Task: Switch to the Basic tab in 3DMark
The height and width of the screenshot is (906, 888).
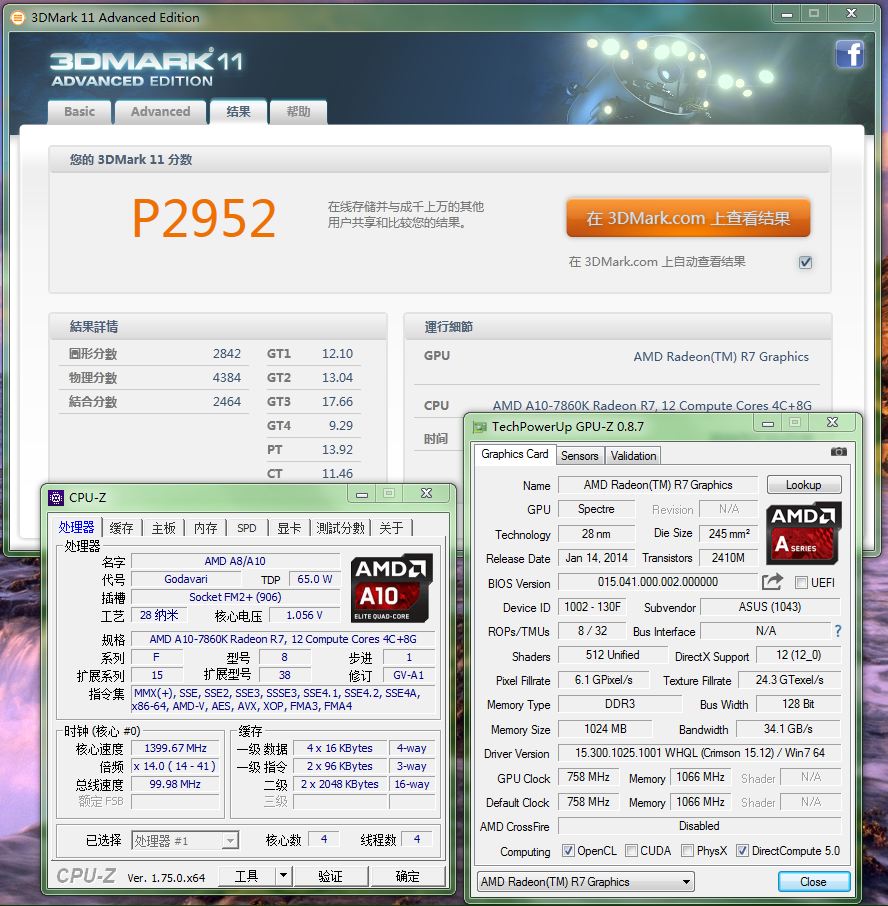Action: [79, 112]
